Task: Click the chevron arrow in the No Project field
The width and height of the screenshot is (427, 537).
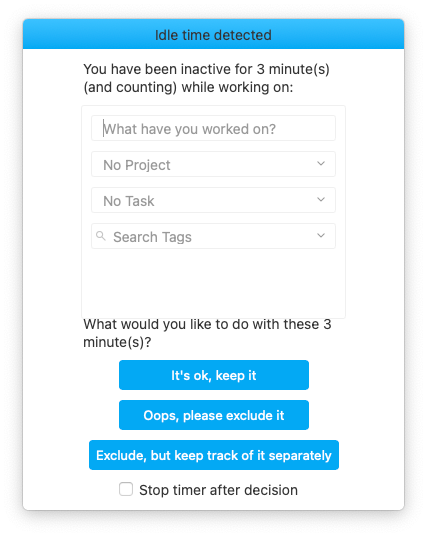Action: pyautogui.click(x=321, y=164)
